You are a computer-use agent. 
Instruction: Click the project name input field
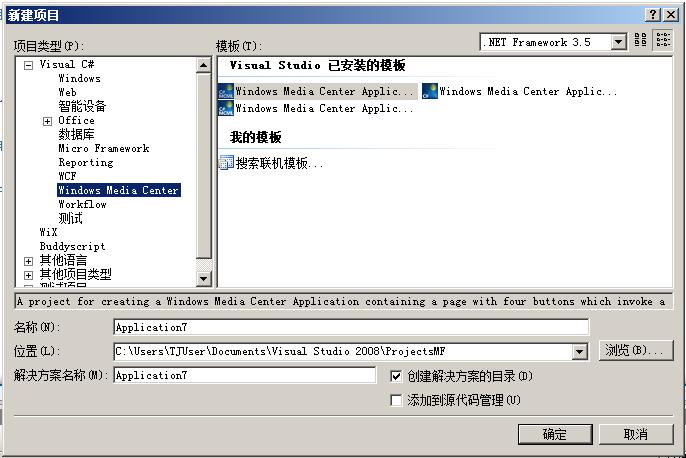tap(351, 327)
